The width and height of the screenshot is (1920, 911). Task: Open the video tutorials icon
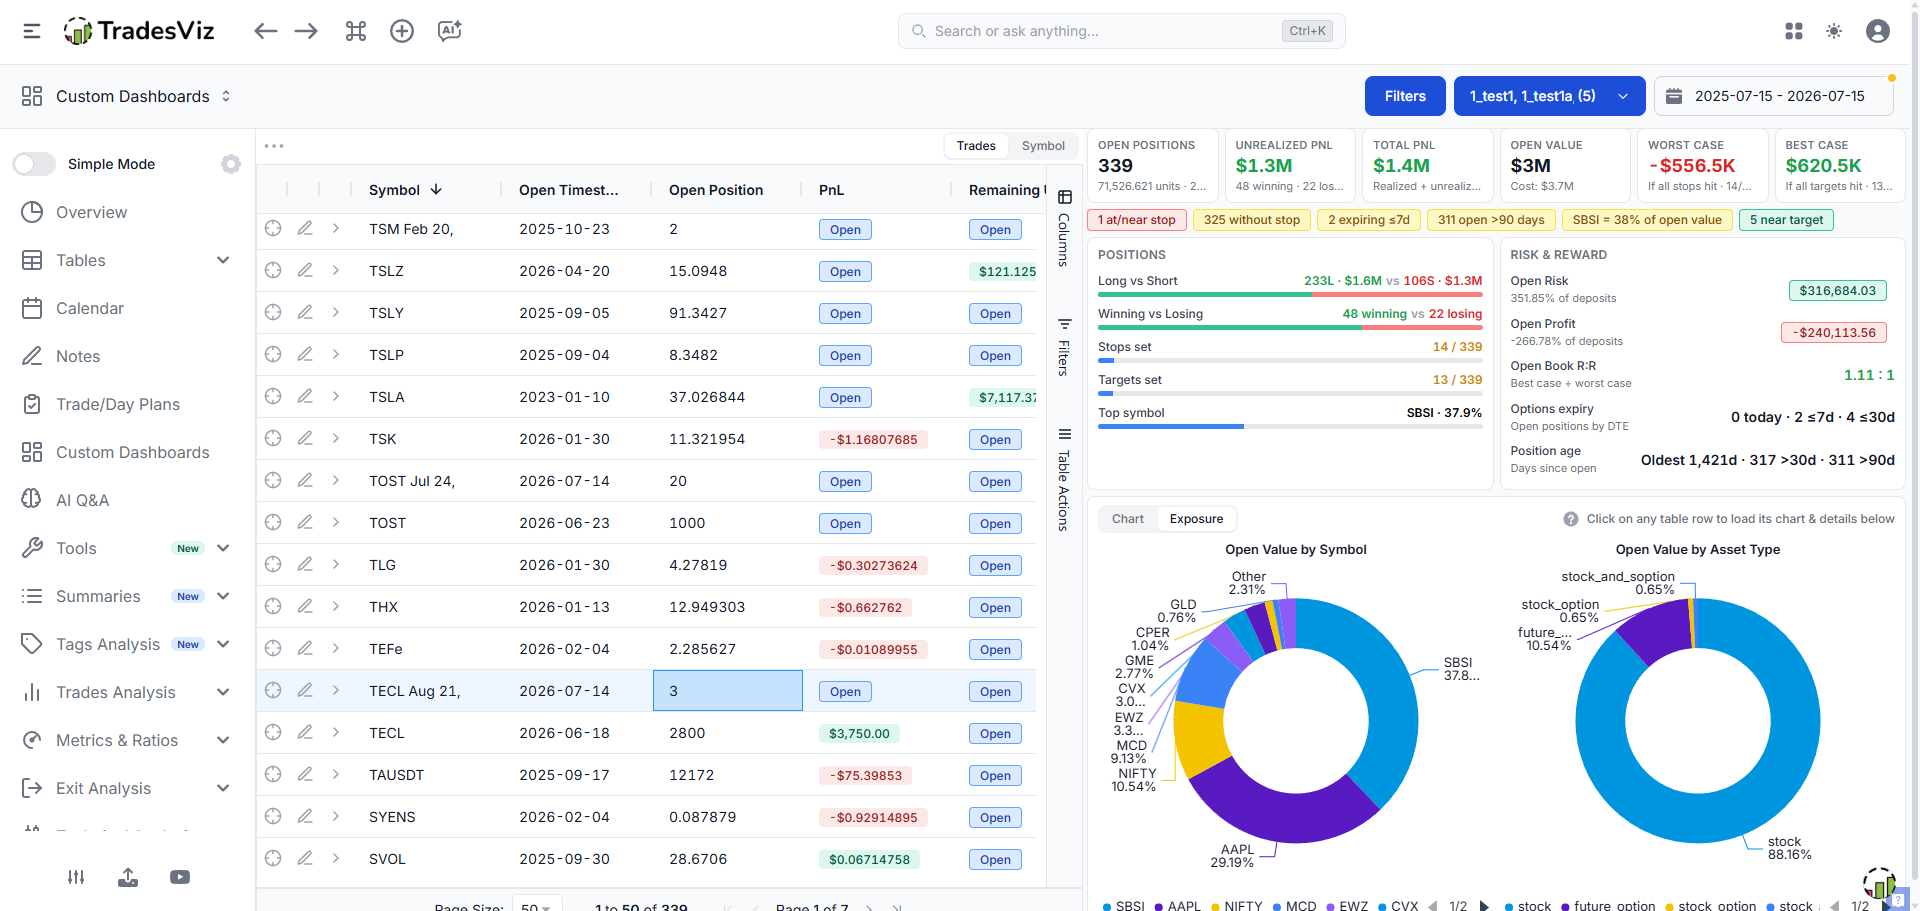(180, 877)
